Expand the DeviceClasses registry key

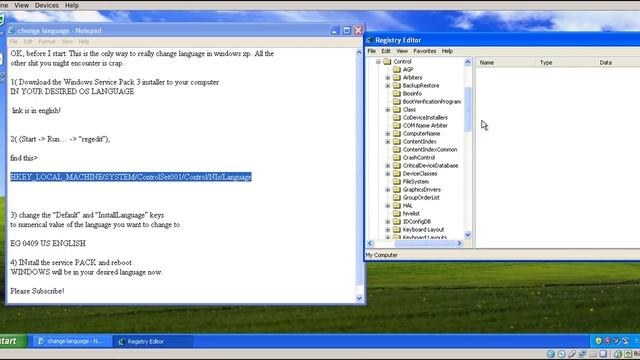(x=388, y=174)
